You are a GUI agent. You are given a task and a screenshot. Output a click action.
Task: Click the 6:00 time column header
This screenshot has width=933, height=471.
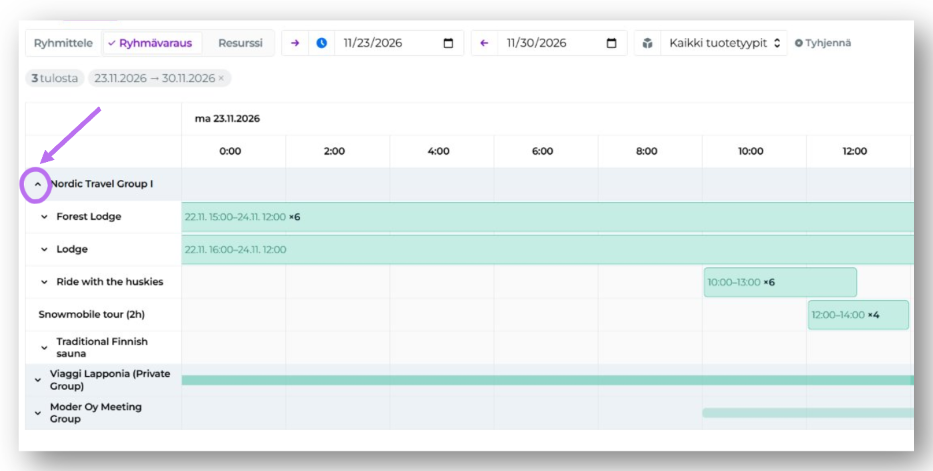tap(543, 151)
